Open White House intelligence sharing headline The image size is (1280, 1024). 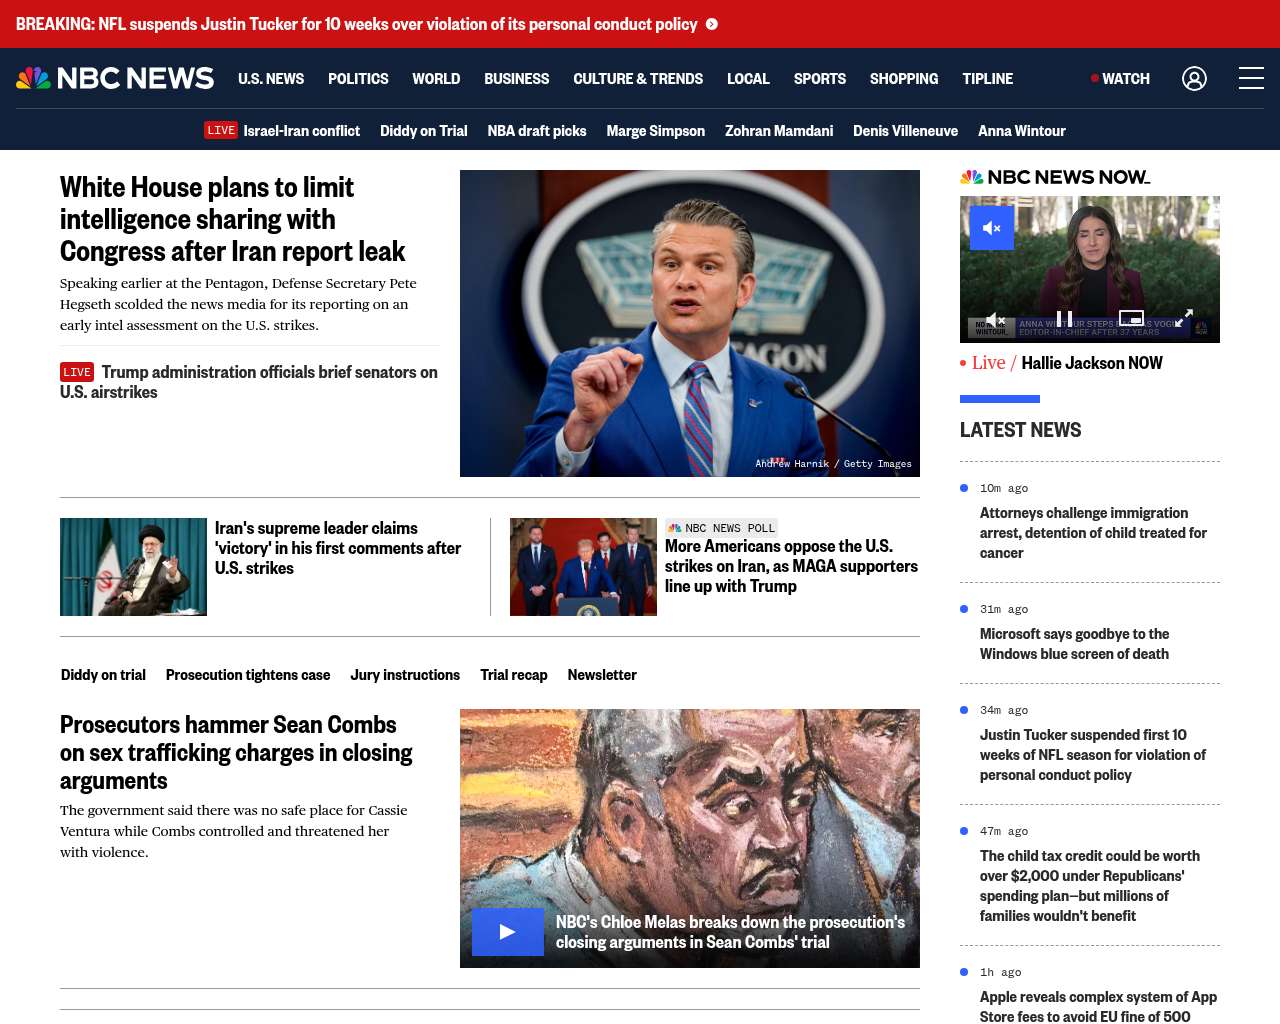(x=232, y=219)
